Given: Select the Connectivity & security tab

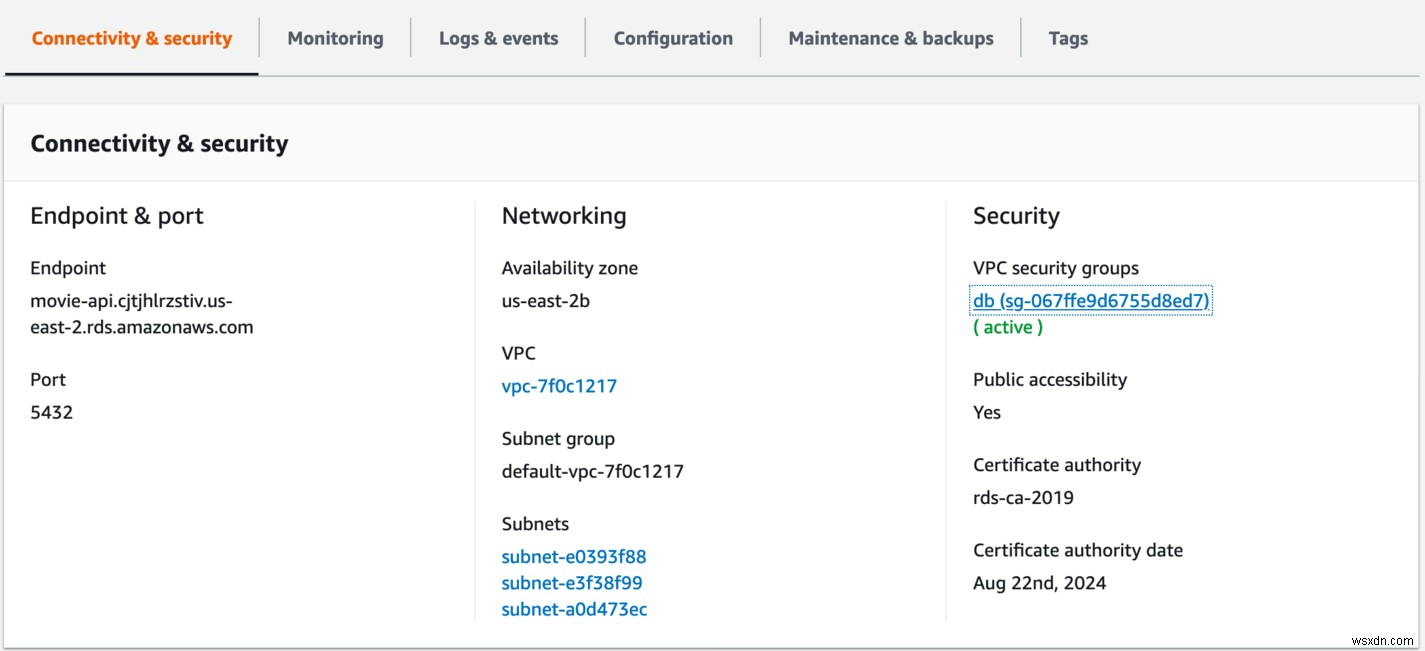Looking at the screenshot, I should (131, 38).
